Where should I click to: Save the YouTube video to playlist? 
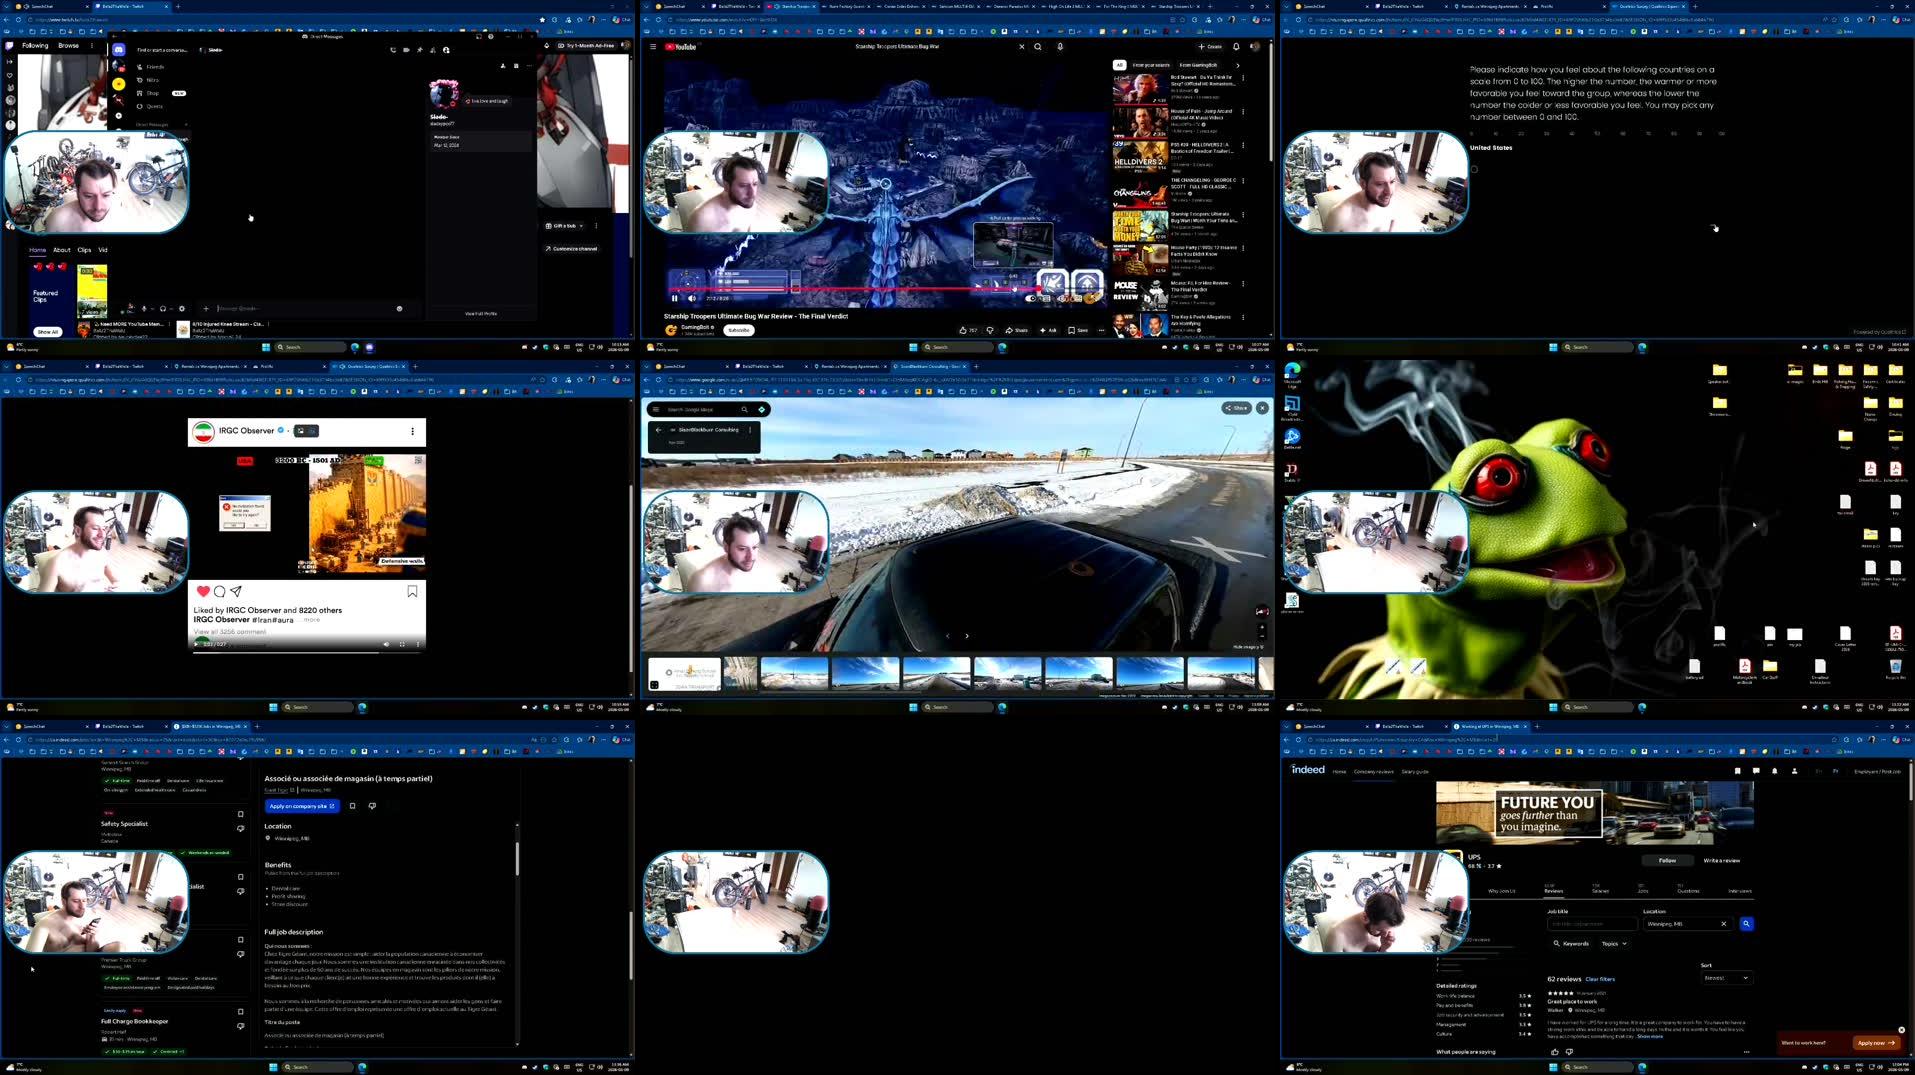pos(1078,330)
